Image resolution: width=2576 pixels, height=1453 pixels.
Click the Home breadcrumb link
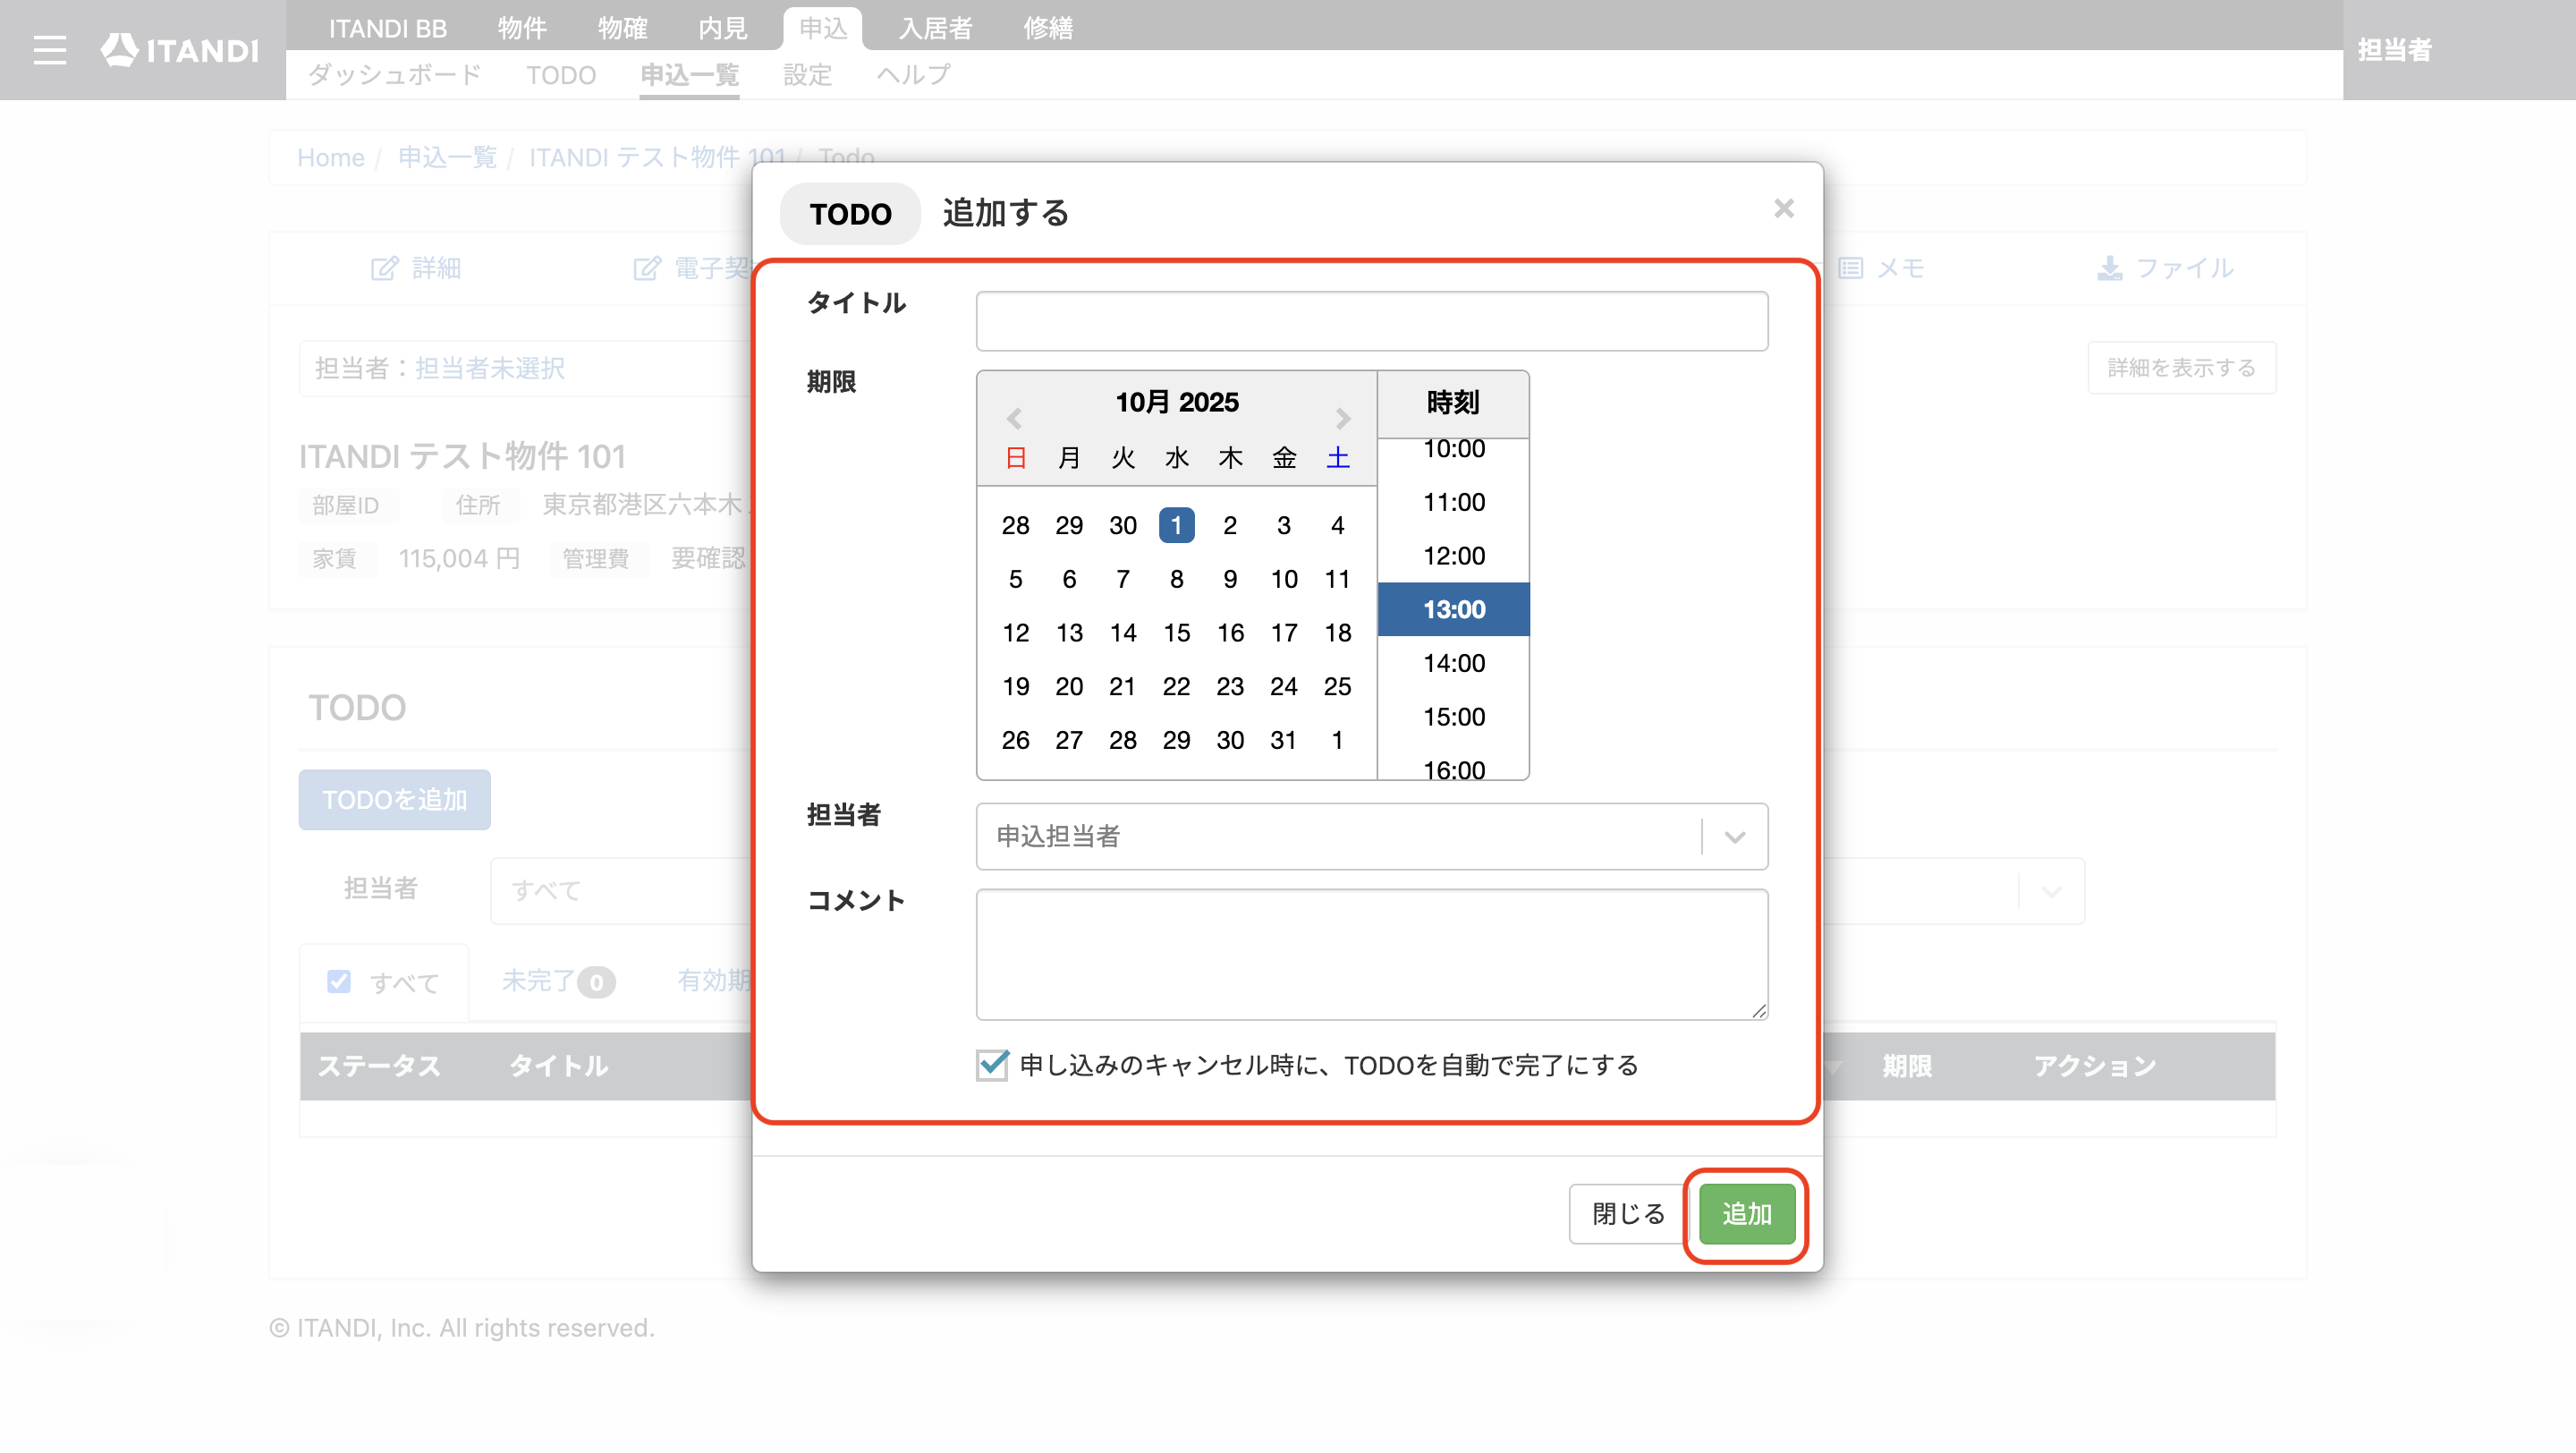(x=330, y=158)
